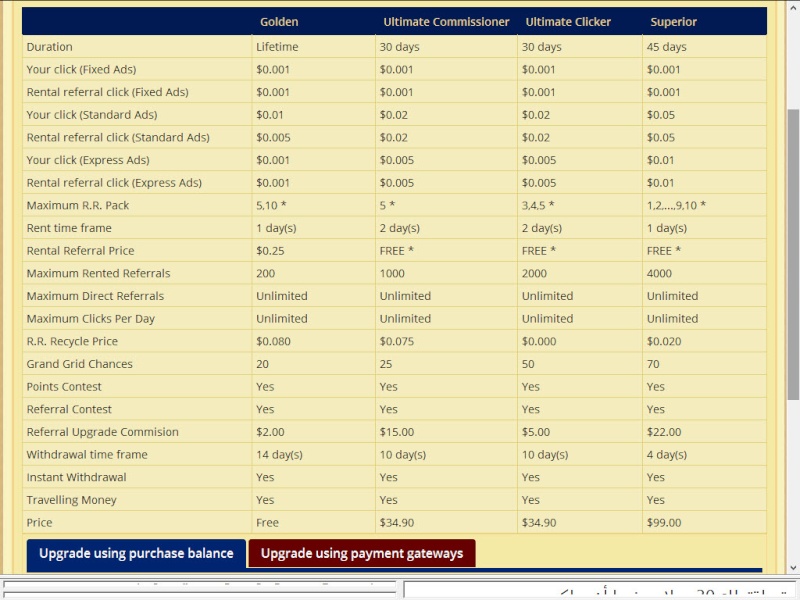Screen dimensions: 800x600
Task: Click the Your click (Standard Ads) label
Action: coord(92,115)
